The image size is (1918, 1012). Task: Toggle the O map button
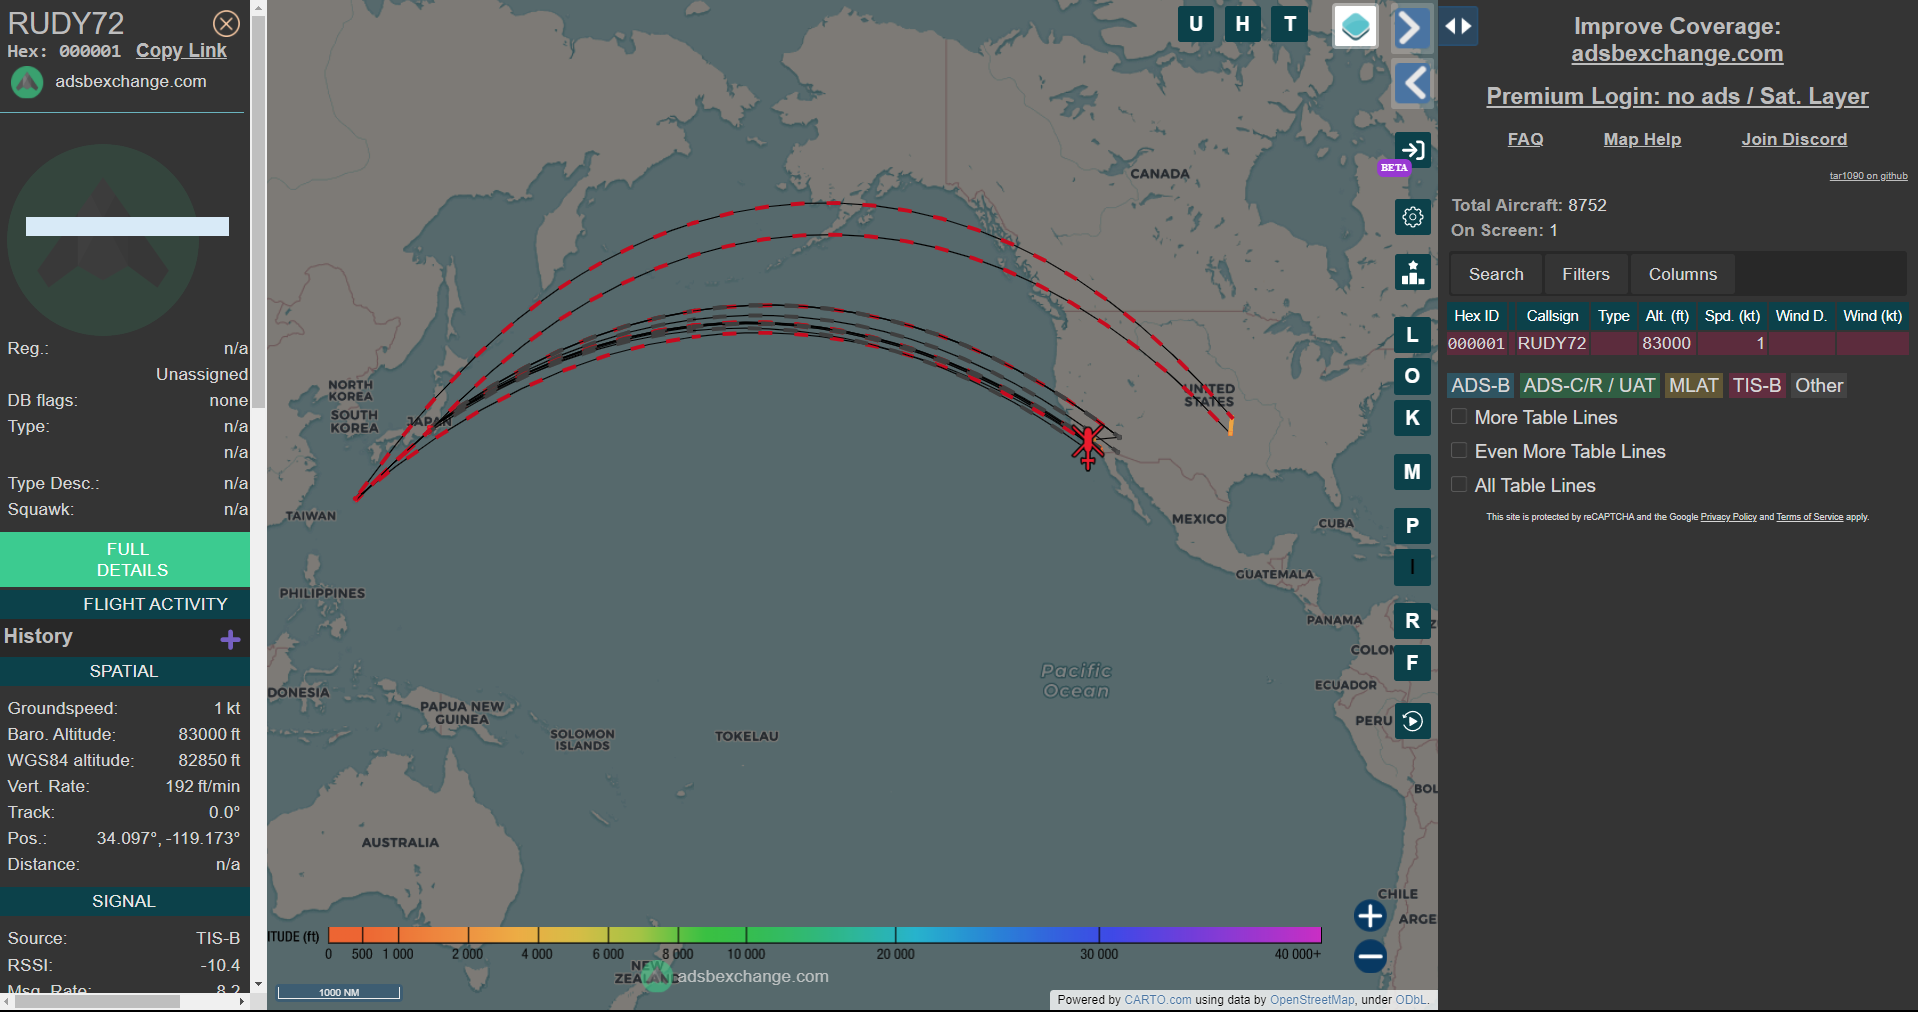[1412, 376]
